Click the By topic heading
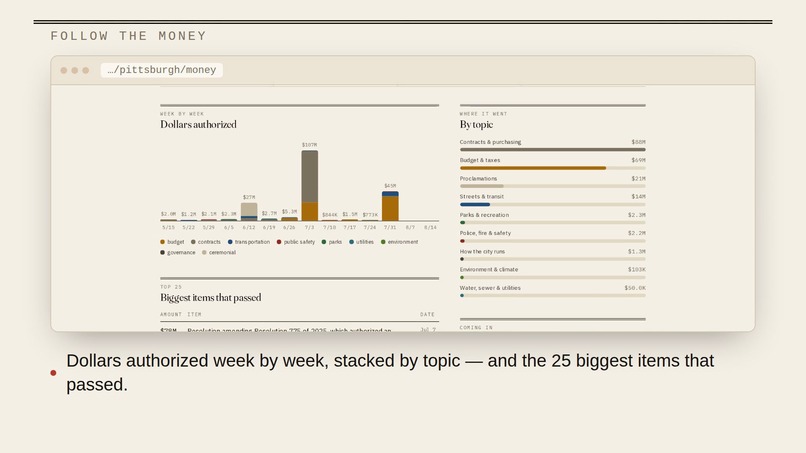 click(x=476, y=124)
